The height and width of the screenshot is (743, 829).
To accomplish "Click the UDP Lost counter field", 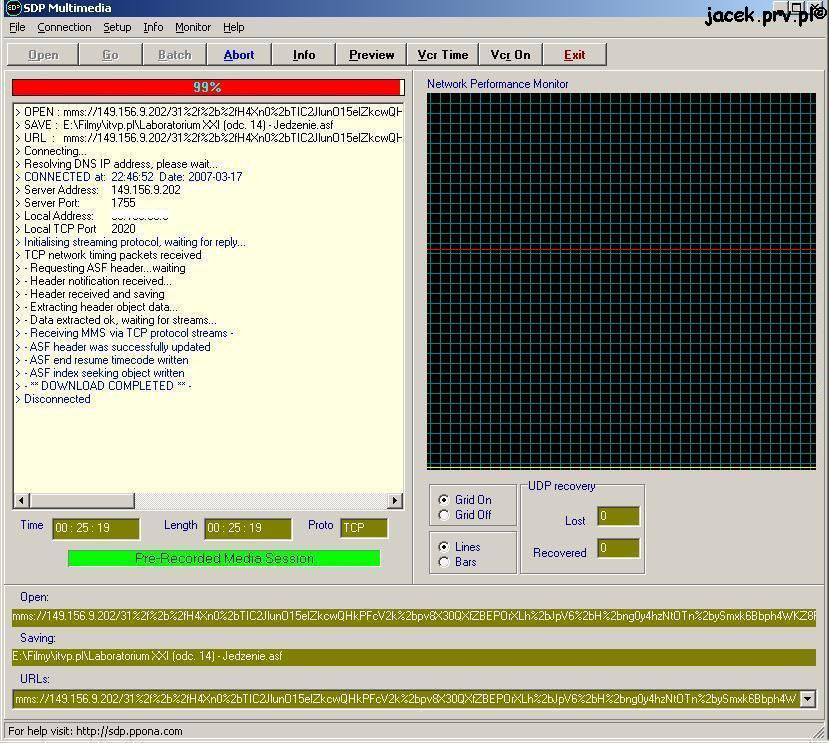I will (618, 516).
